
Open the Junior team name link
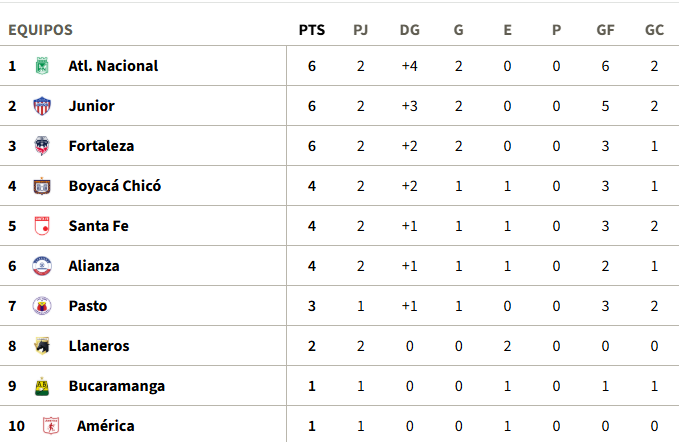click(x=91, y=106)
